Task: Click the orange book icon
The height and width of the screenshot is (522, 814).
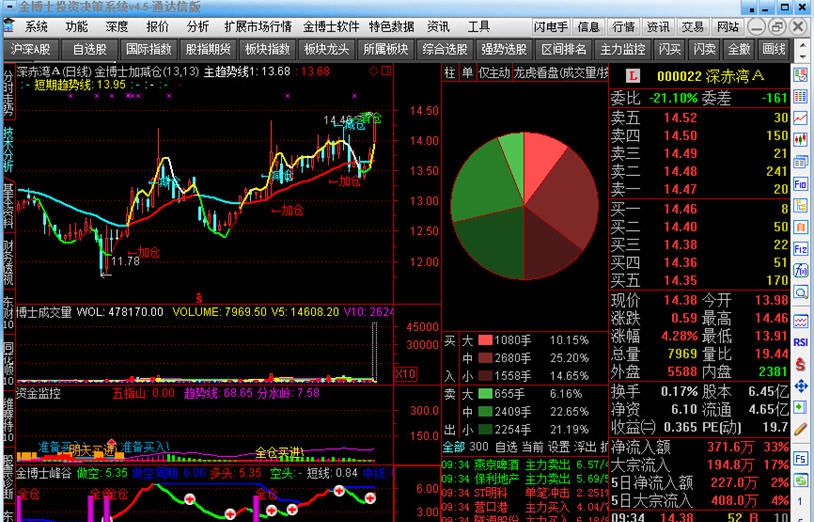Action: click(x=800, y=227)
